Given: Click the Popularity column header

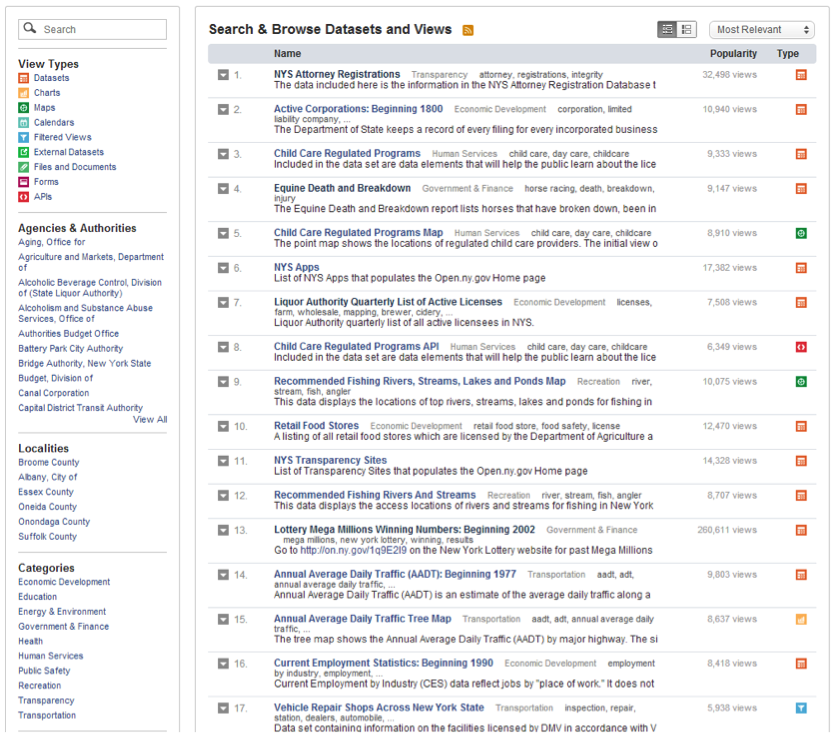Looking at the screenshot, I should click(733, 54).
